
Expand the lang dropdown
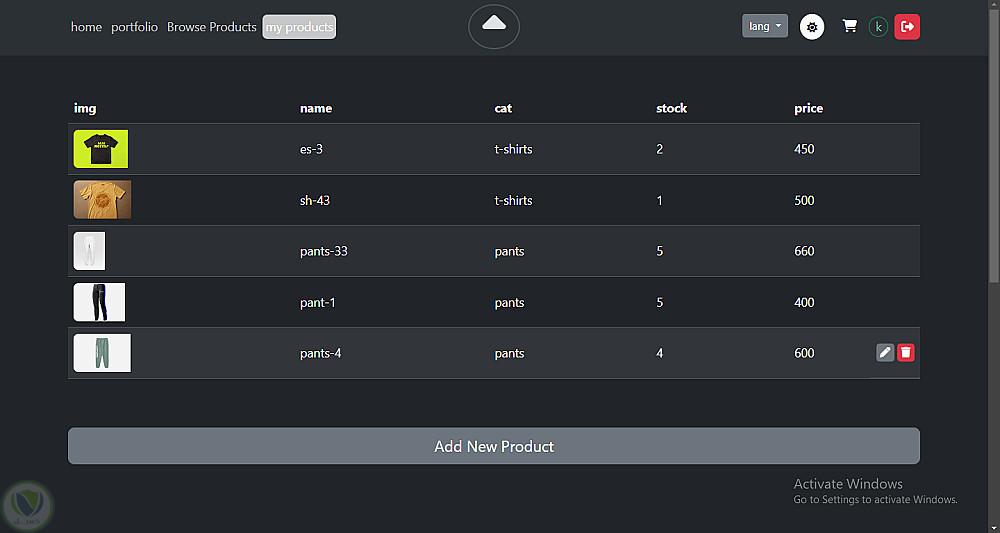(765, 27)
